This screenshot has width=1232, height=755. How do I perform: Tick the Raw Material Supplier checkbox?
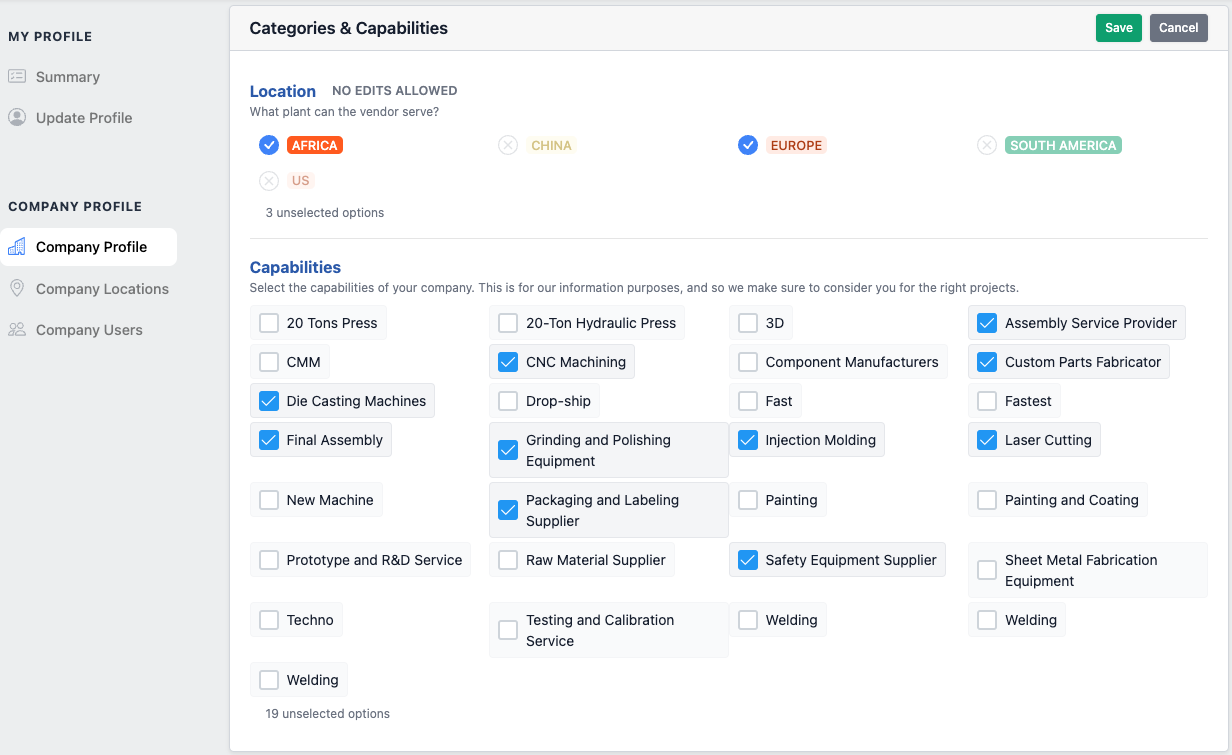(x=508, y=560)
